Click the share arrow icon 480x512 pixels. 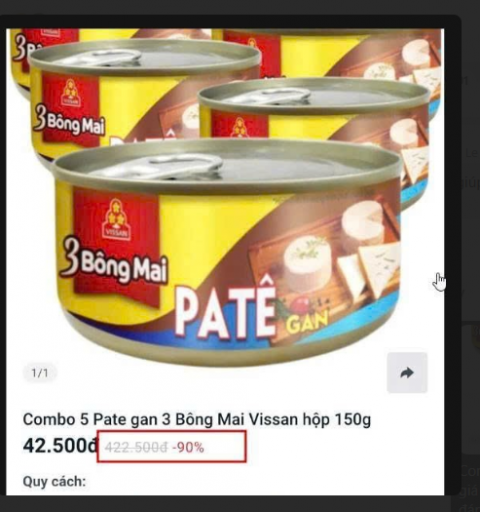click(x=407, y=372)
